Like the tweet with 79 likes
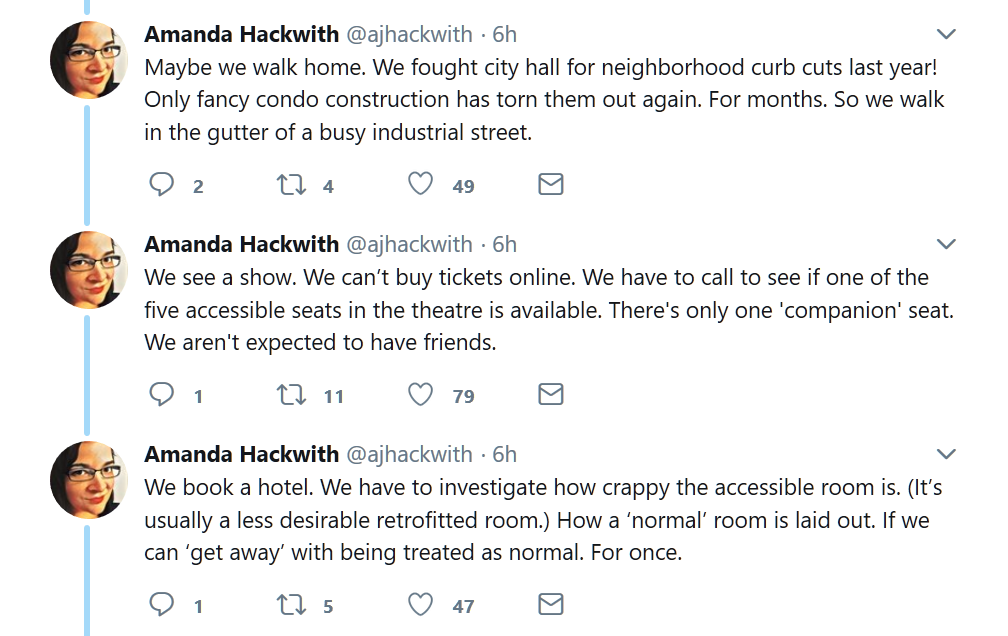The width and height of the screenshot is (1008, 636). click(421, 395)
